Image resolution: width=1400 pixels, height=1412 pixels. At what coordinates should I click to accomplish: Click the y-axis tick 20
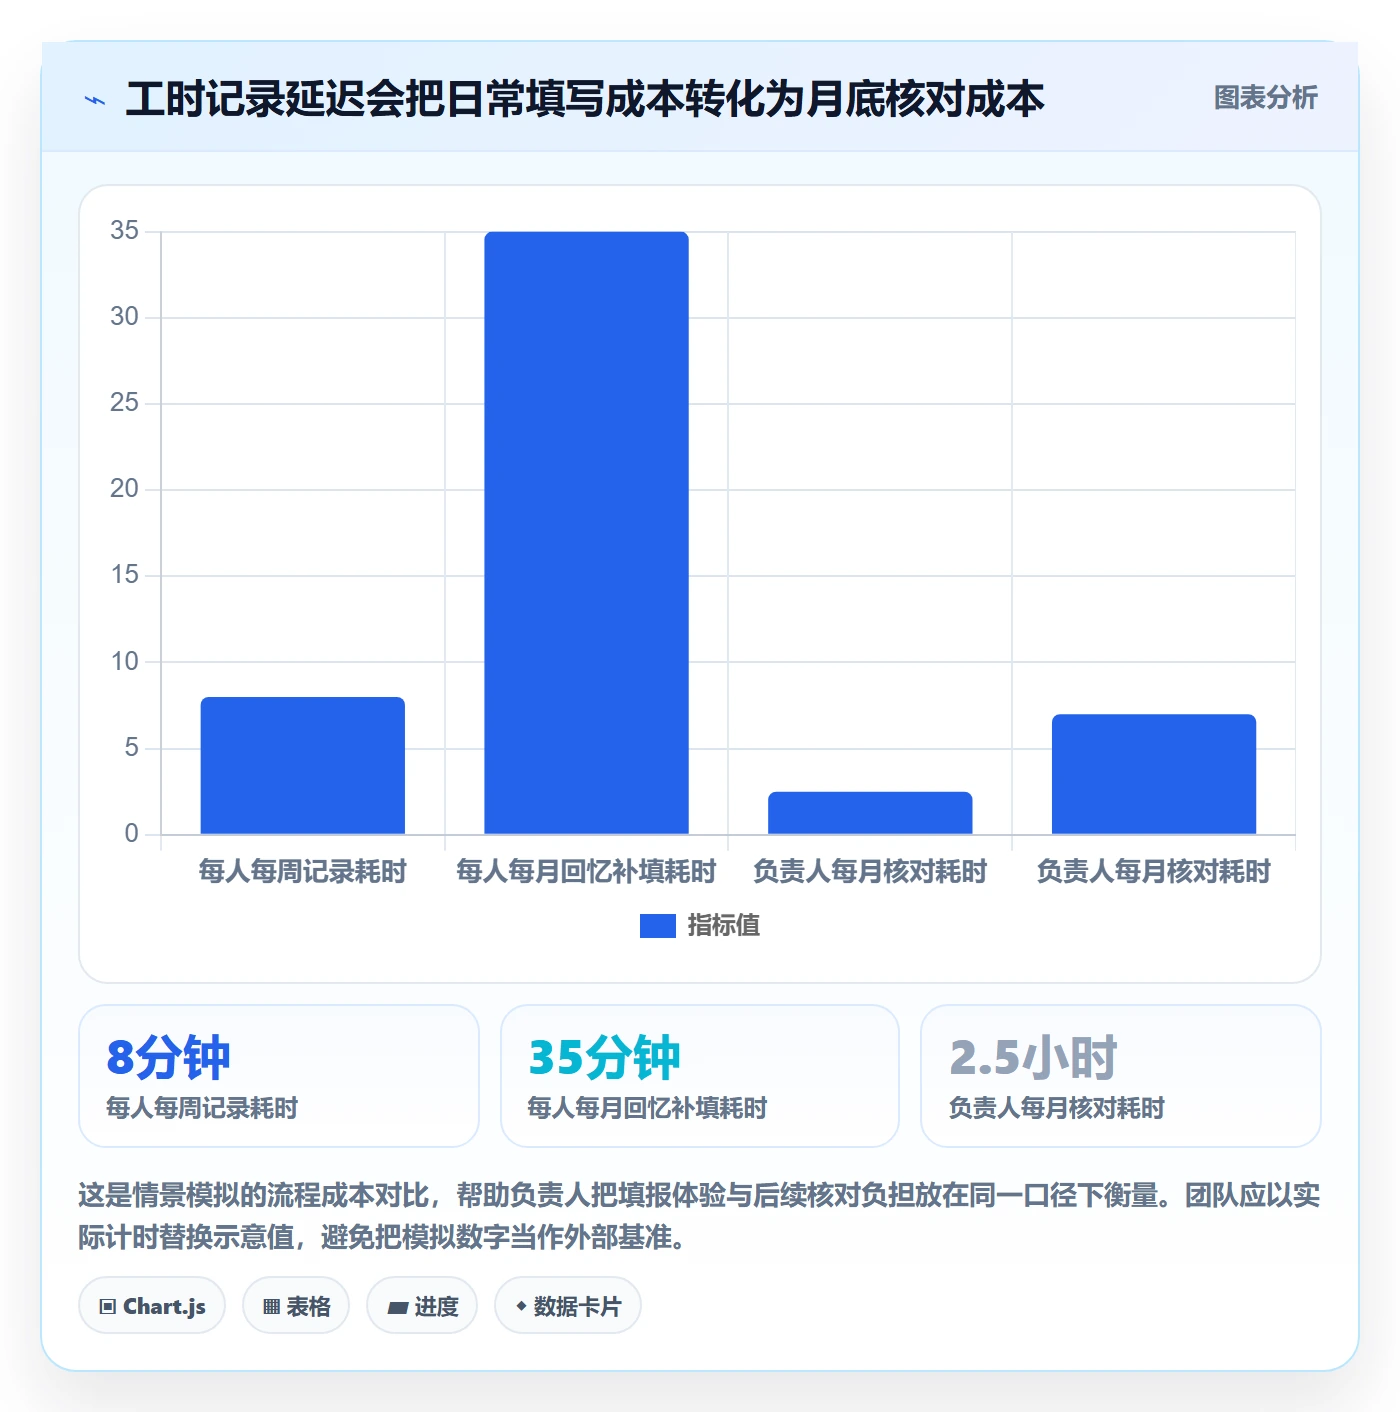[125, 489]
